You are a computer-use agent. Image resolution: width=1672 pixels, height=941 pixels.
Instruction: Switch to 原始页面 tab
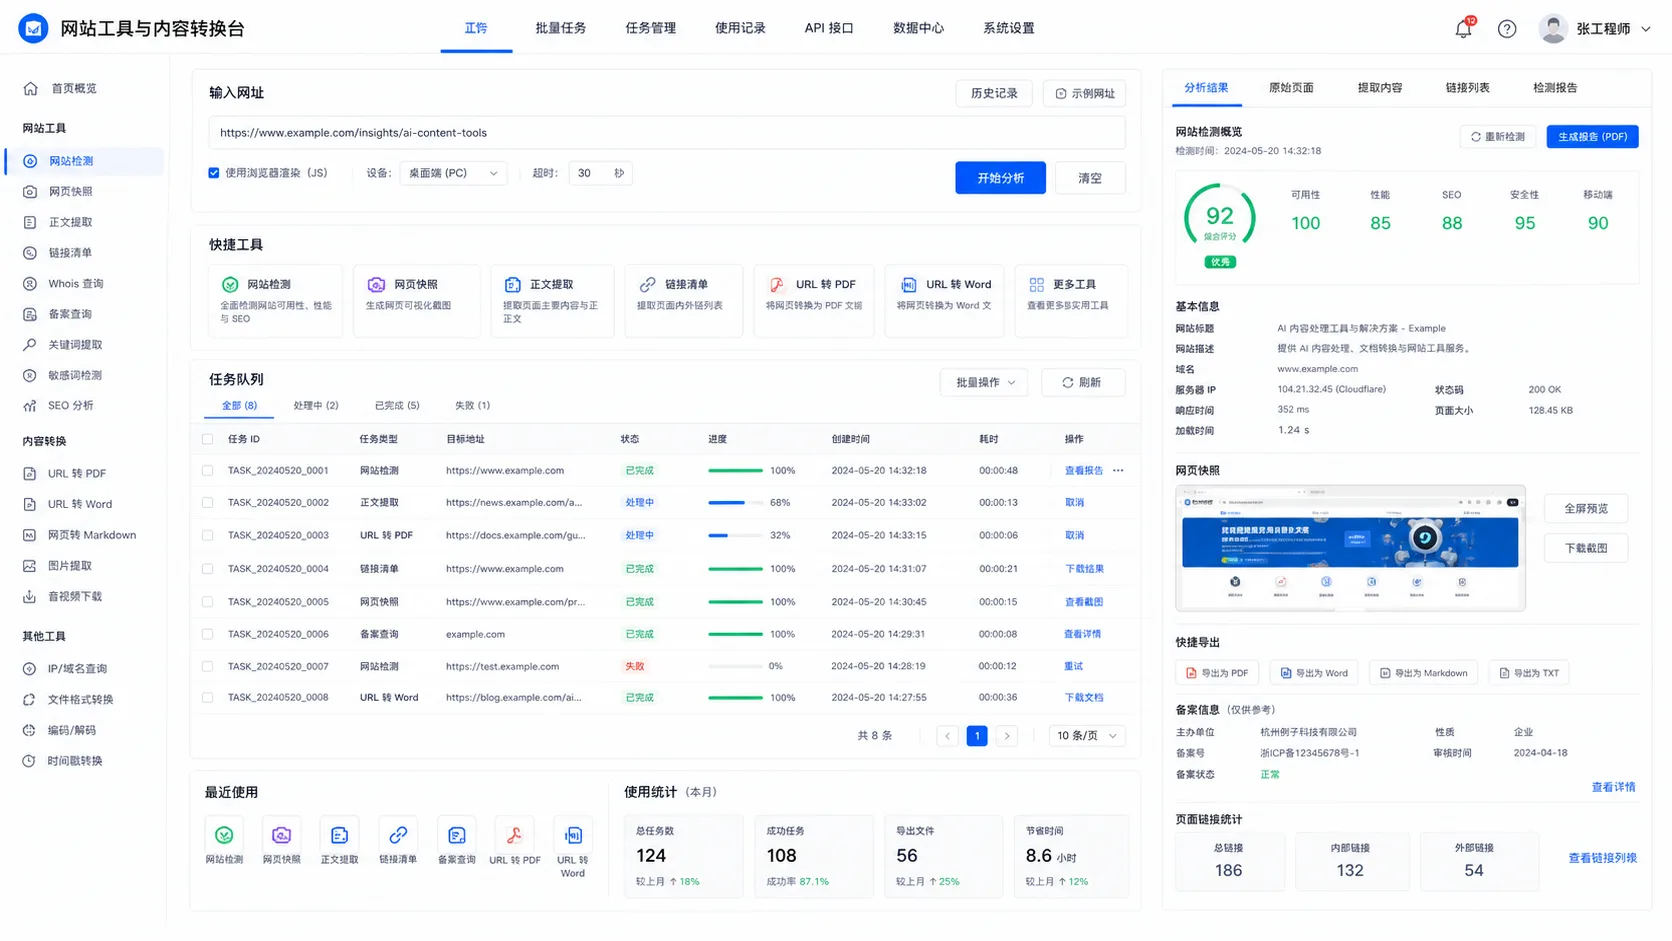tap(1291, 88)
